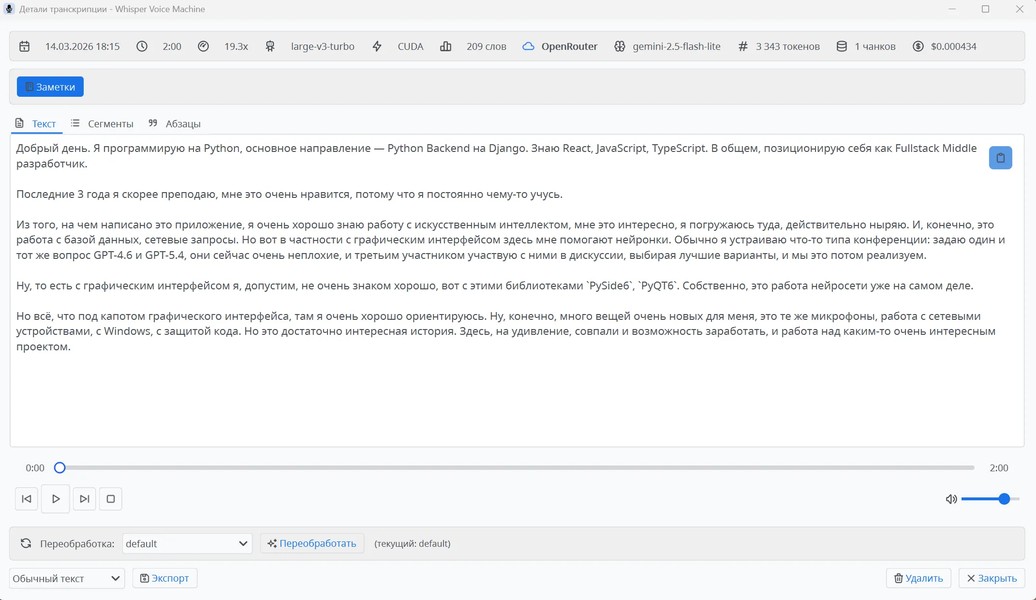Click the paragraph starting with Последние 3 года
Image resolution: width=1036 pixels, height=600 pixels.
(x=289, y=194)
